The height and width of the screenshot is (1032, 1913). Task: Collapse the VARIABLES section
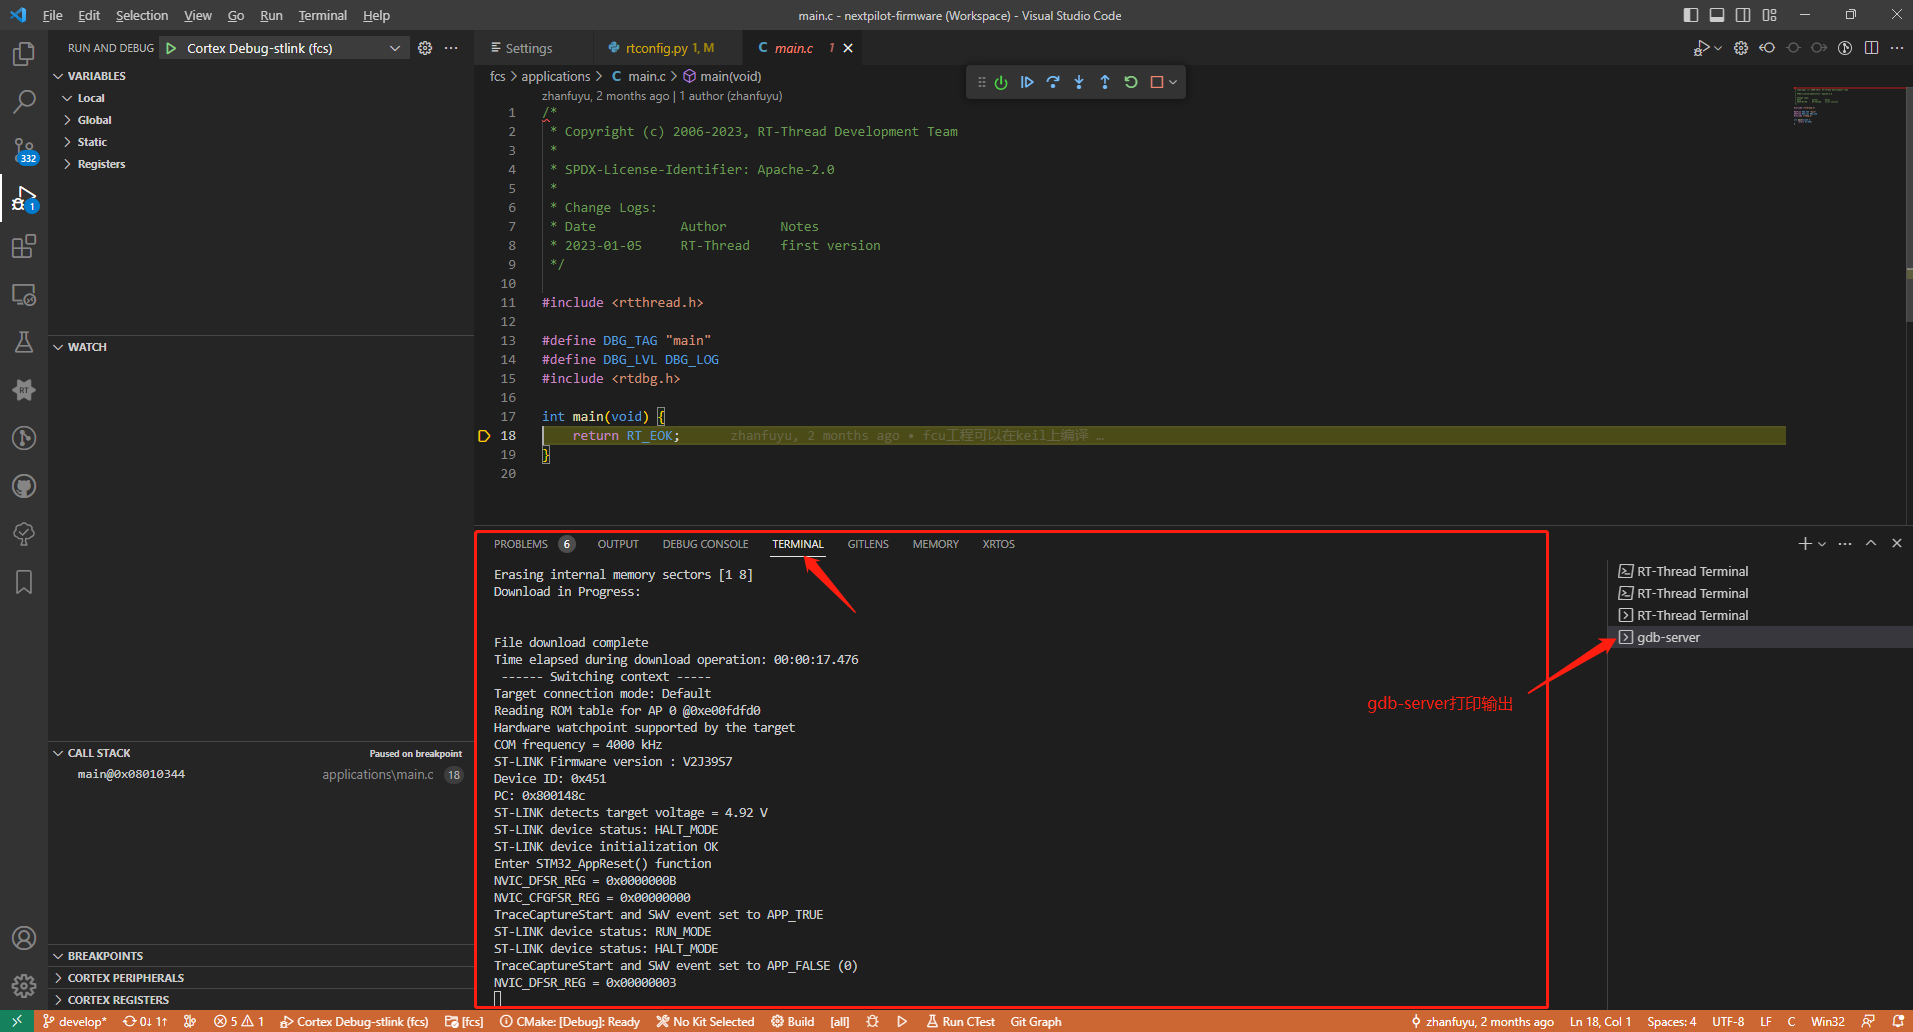pos(261,76)
